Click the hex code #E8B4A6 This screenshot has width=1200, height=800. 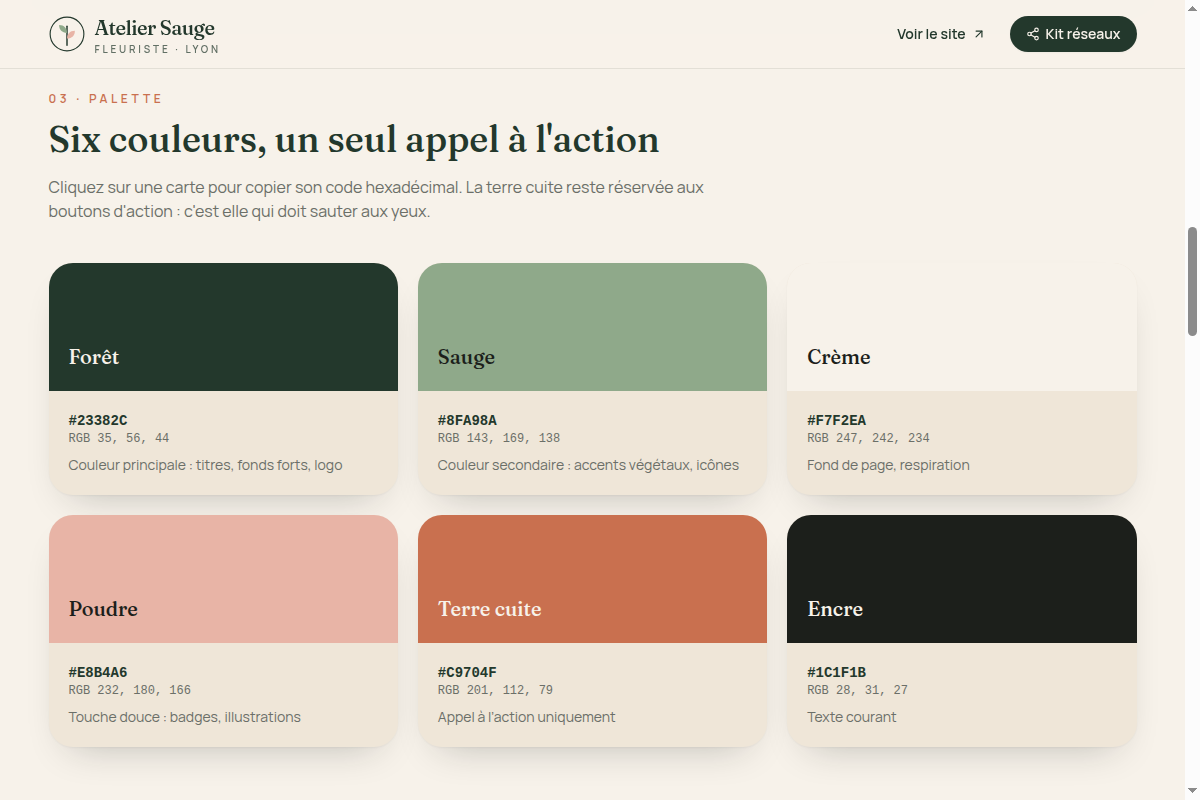coord(98,673)
